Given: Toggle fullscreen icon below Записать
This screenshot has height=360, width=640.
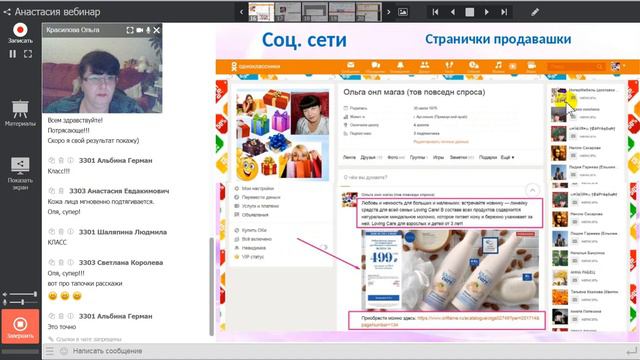Looking at the screenshot, I should (x=28, y=54).
